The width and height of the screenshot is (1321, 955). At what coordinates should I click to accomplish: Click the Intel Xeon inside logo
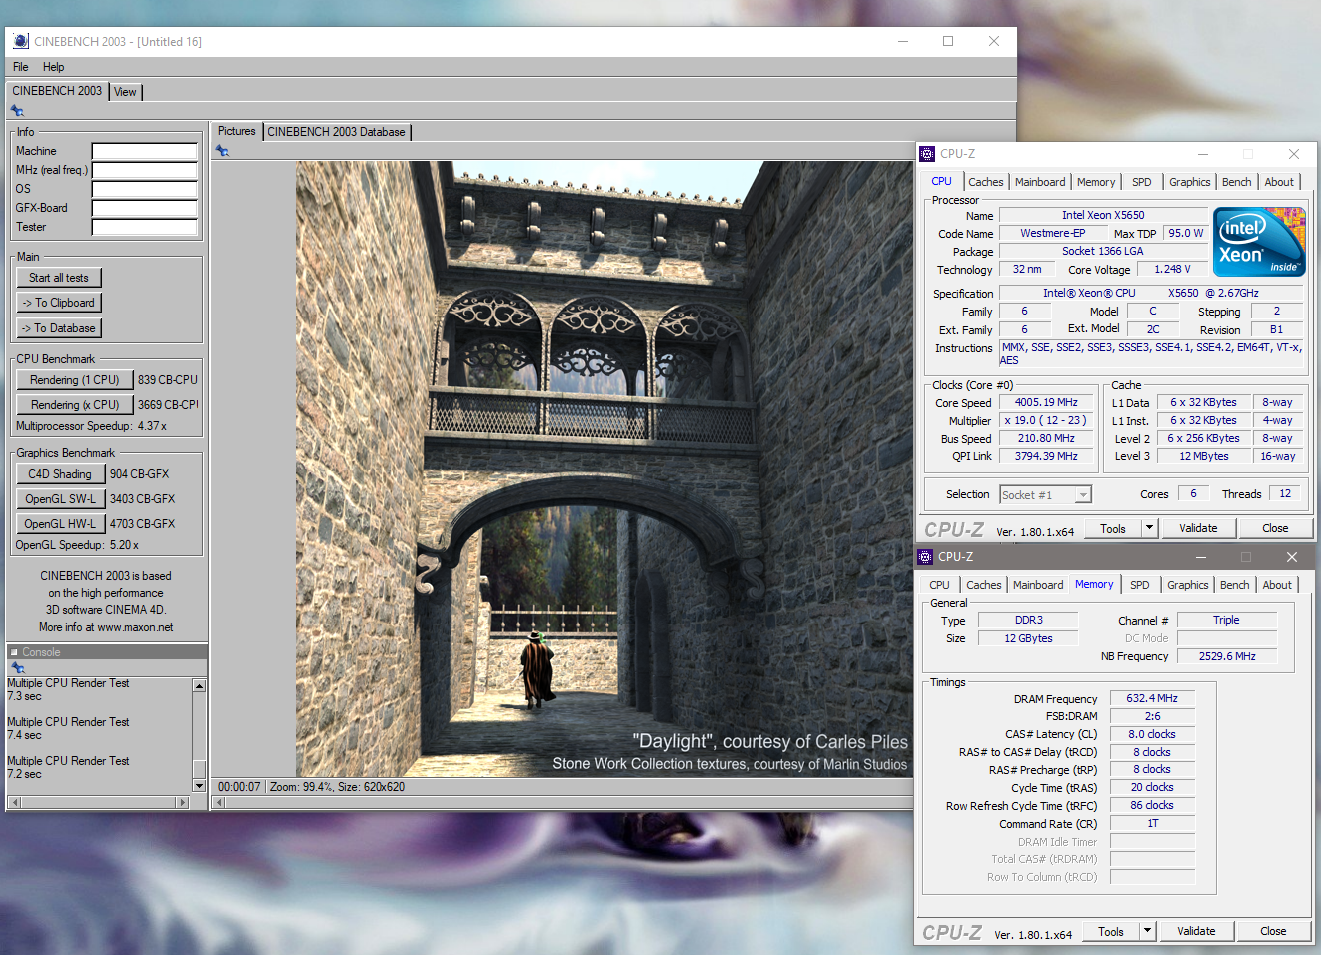pos(1259,242)
